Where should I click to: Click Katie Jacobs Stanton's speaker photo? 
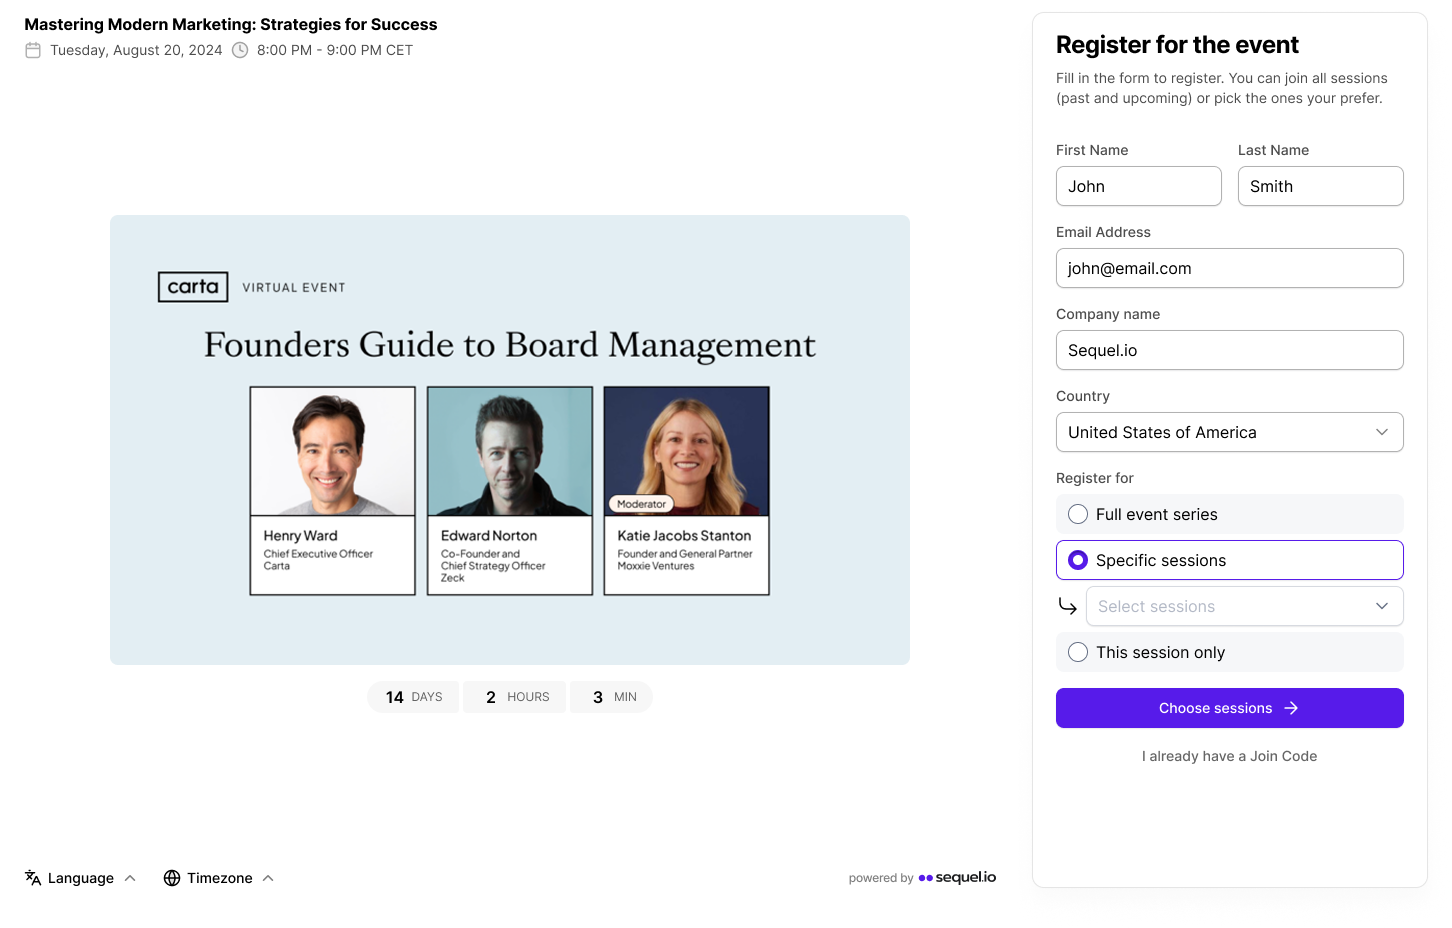pyautogui.click(x=687, y=451)
